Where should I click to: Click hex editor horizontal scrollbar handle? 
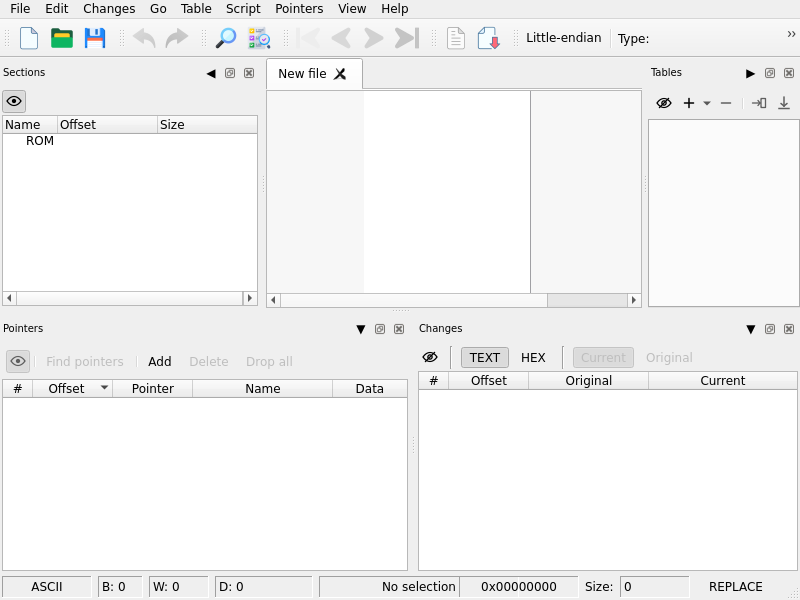414,300
